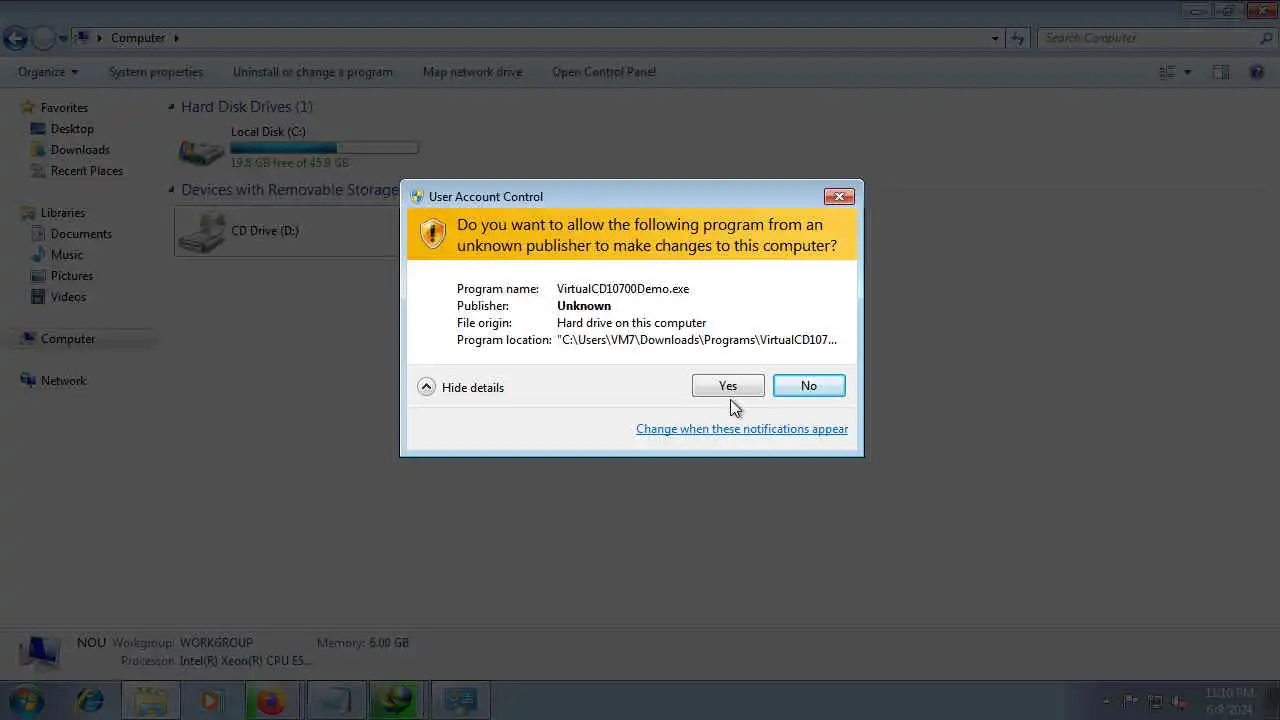Go back with Explorer's Back arrow button
Image resolution: width=1280 pixels, height=720 pixels.
click(x=15, y=39)
